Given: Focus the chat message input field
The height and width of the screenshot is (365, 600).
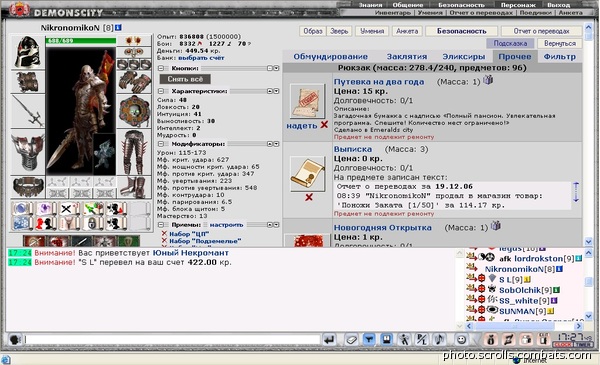Looking at the screenshot, I should [x=172, y=339].
